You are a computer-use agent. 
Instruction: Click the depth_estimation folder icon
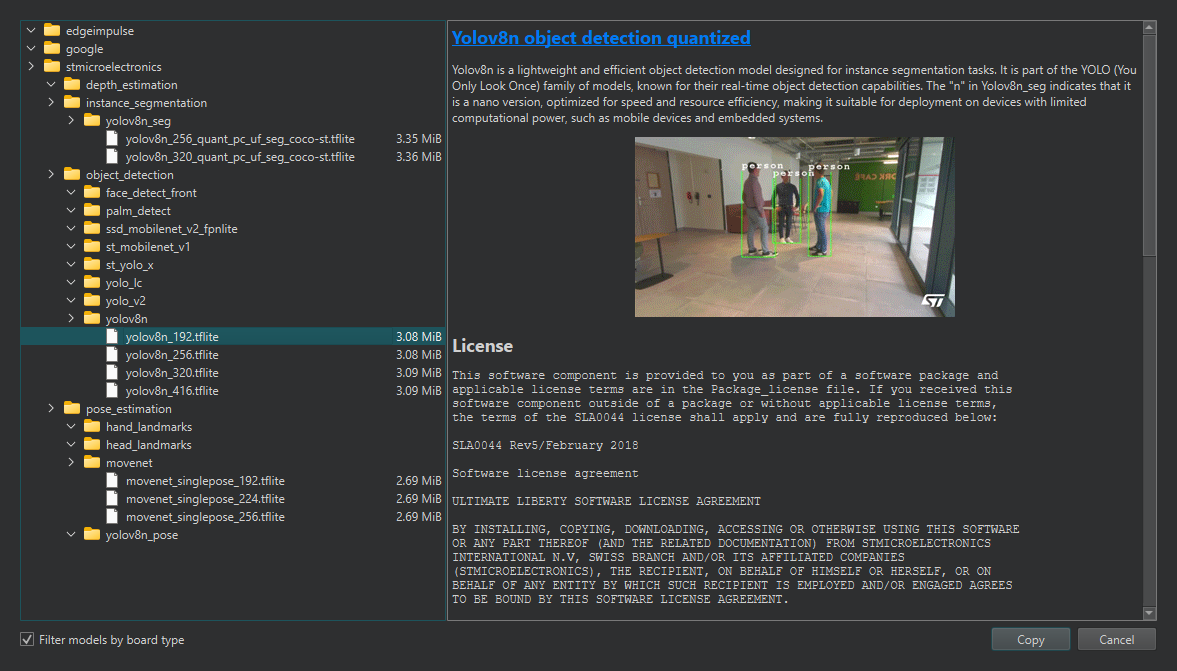pos(72,85)
